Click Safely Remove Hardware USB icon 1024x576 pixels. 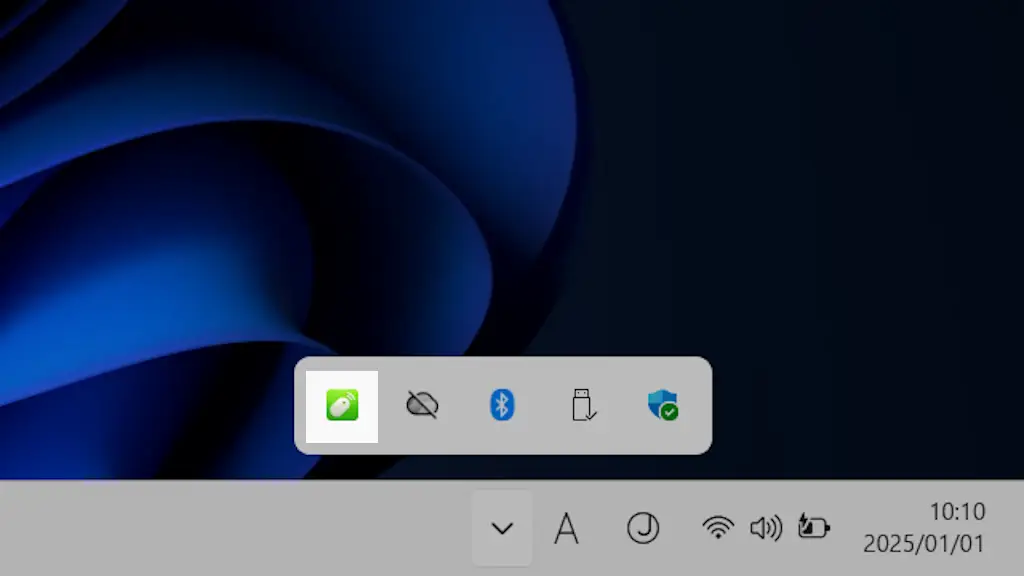[583, 405]
